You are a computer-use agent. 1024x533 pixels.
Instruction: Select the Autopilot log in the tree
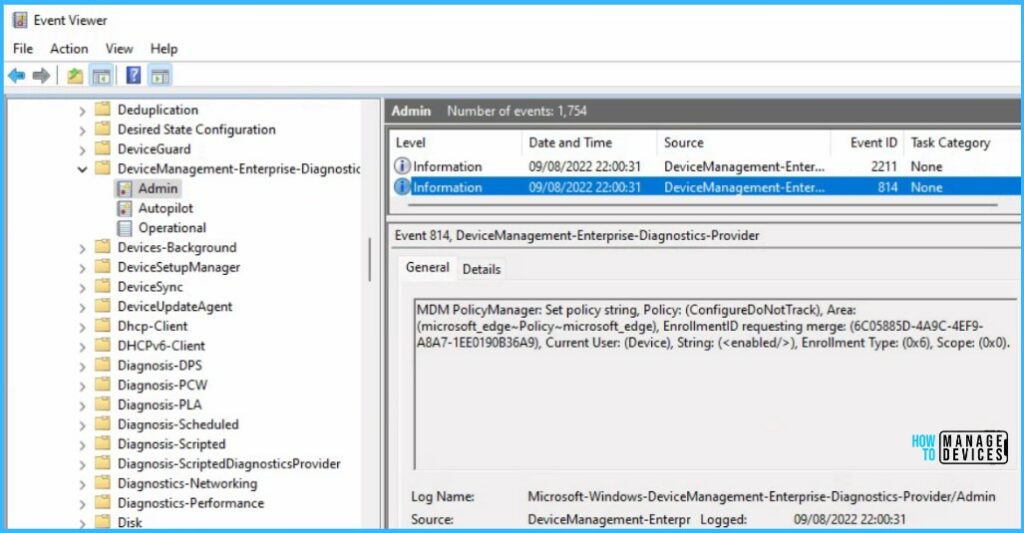[x=165, y=208]
